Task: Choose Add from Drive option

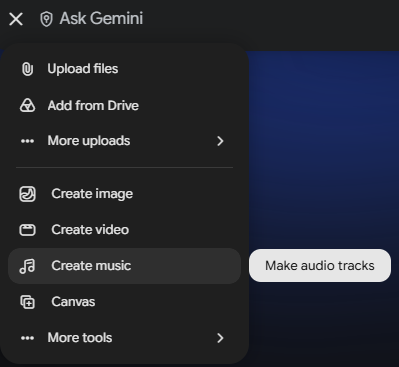Action: tap(124, 105)
